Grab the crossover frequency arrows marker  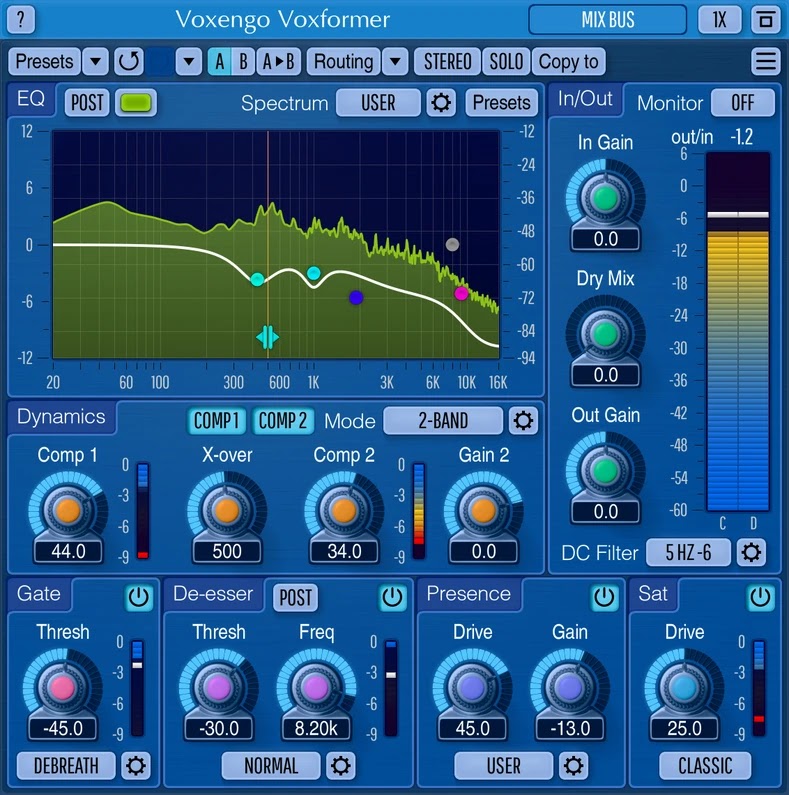[x=267, y=337]
